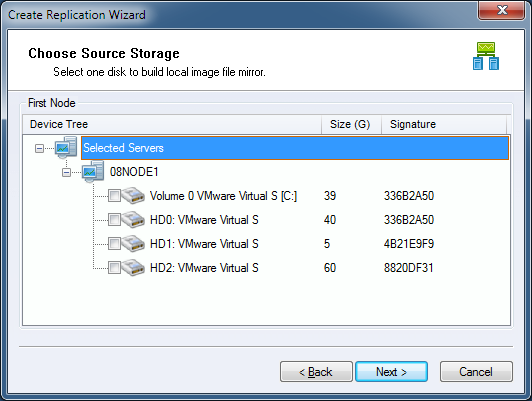Sort by Device Tree column header
Screen dimensions: 532x401
(x=172, y=124)
